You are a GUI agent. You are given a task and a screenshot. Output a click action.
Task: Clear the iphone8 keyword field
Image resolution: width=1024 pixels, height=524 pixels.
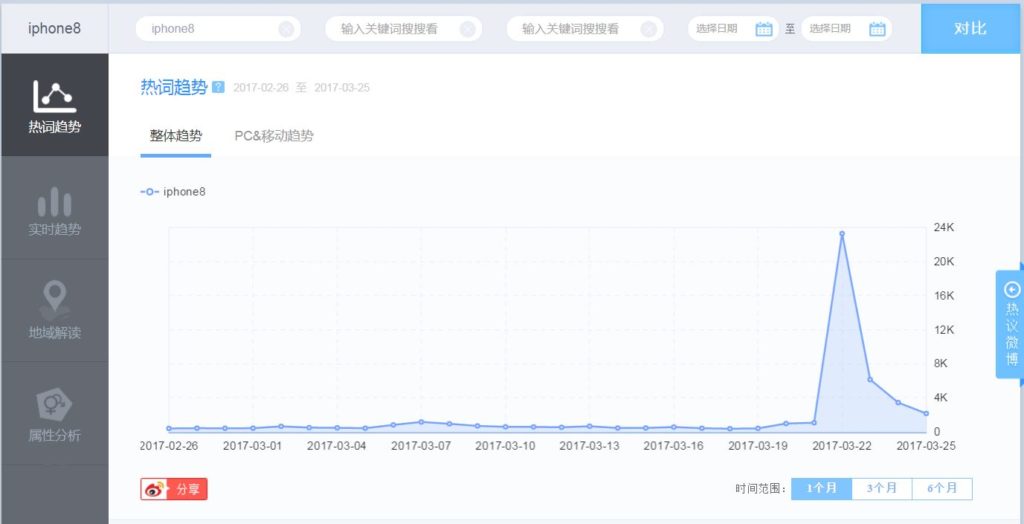(x=286, y=29)
